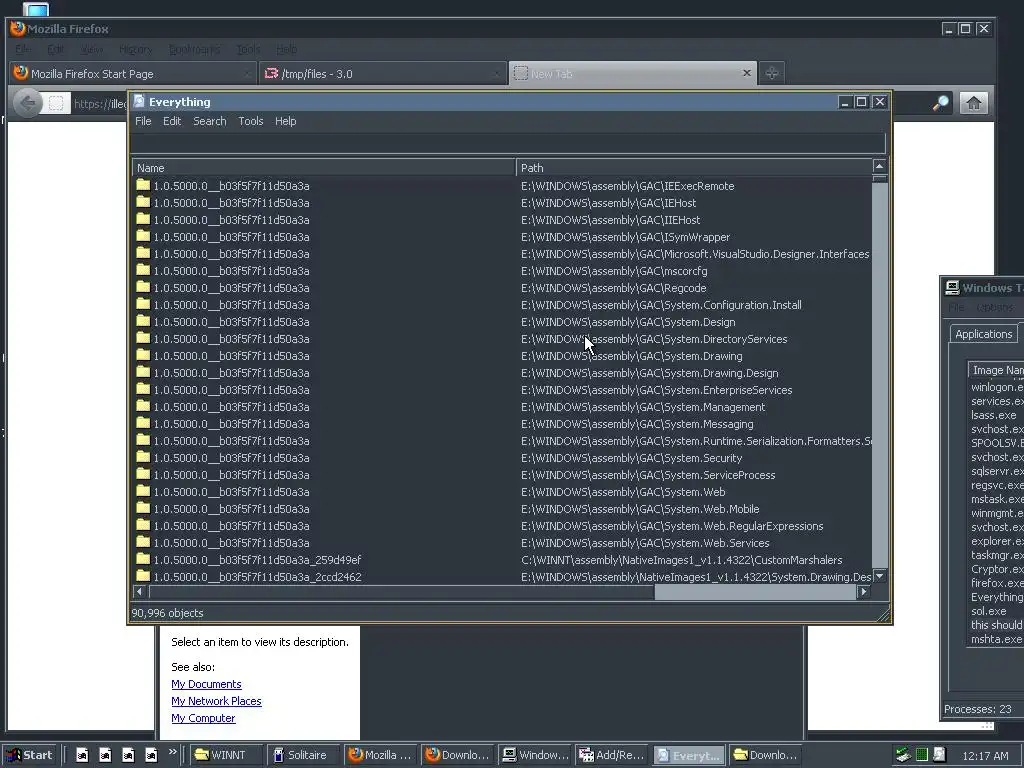Click the folder icon in the mscorcfg row

click(x=143, y=270)
